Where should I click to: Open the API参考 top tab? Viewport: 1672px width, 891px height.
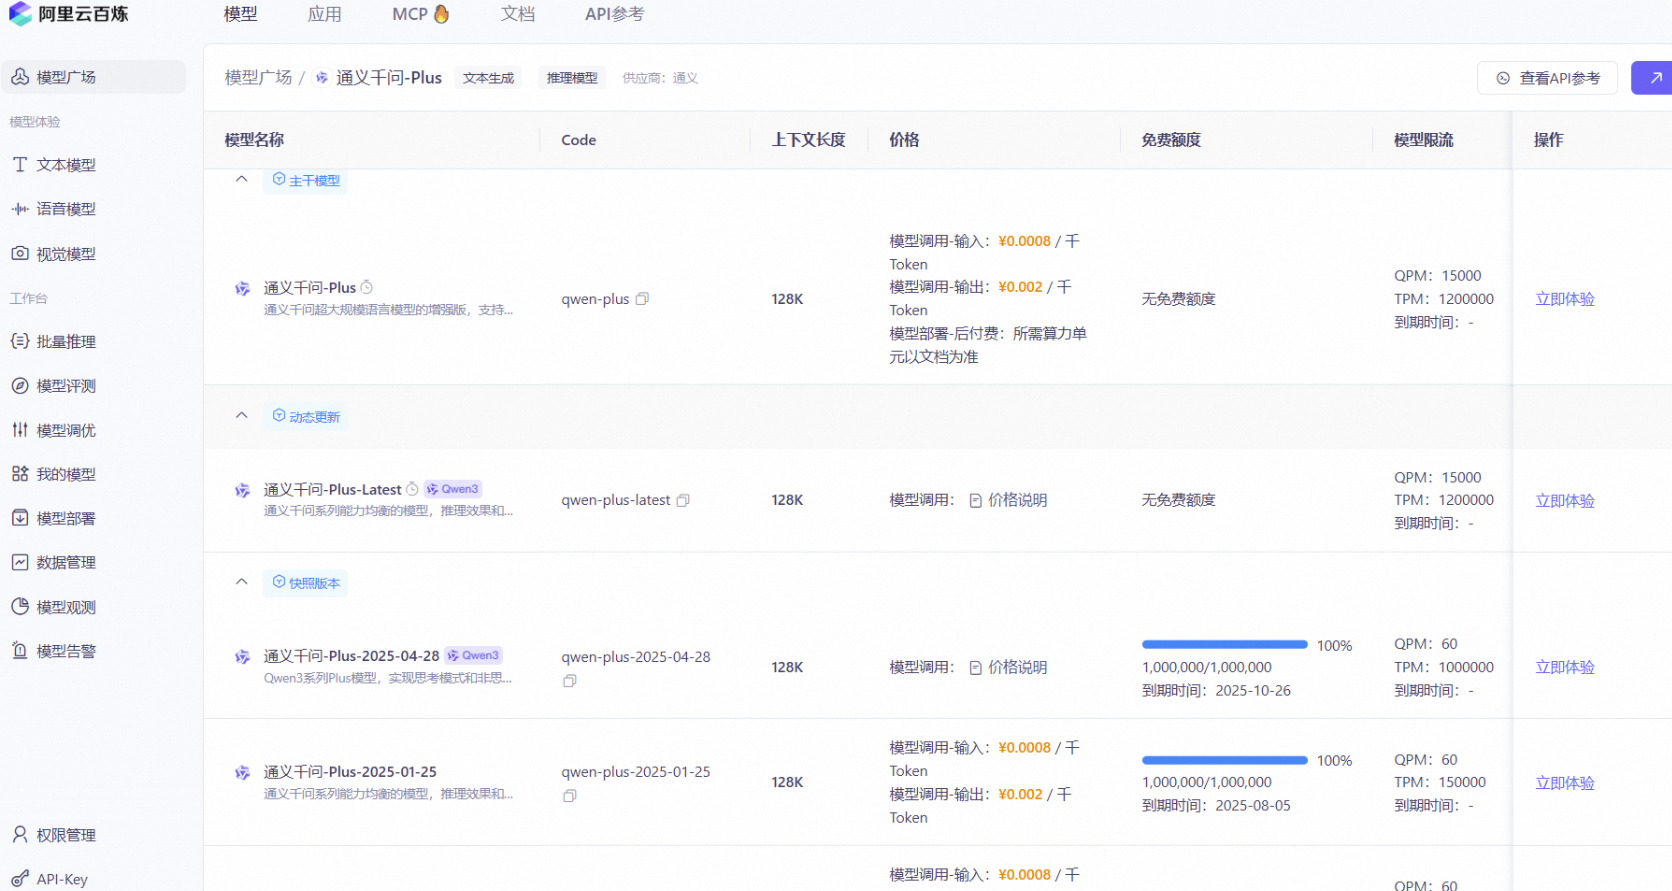[615, 14]
